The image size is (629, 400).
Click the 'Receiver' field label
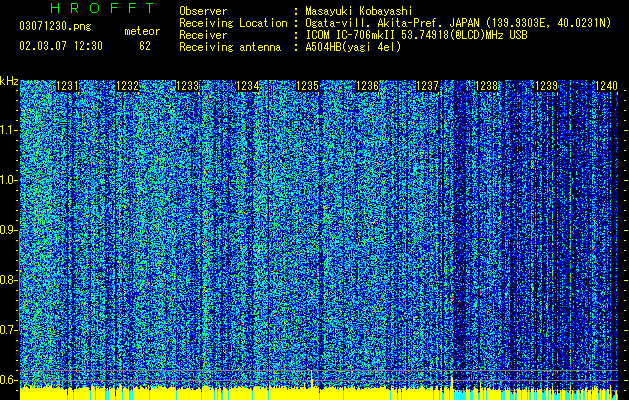click(203, 35)
